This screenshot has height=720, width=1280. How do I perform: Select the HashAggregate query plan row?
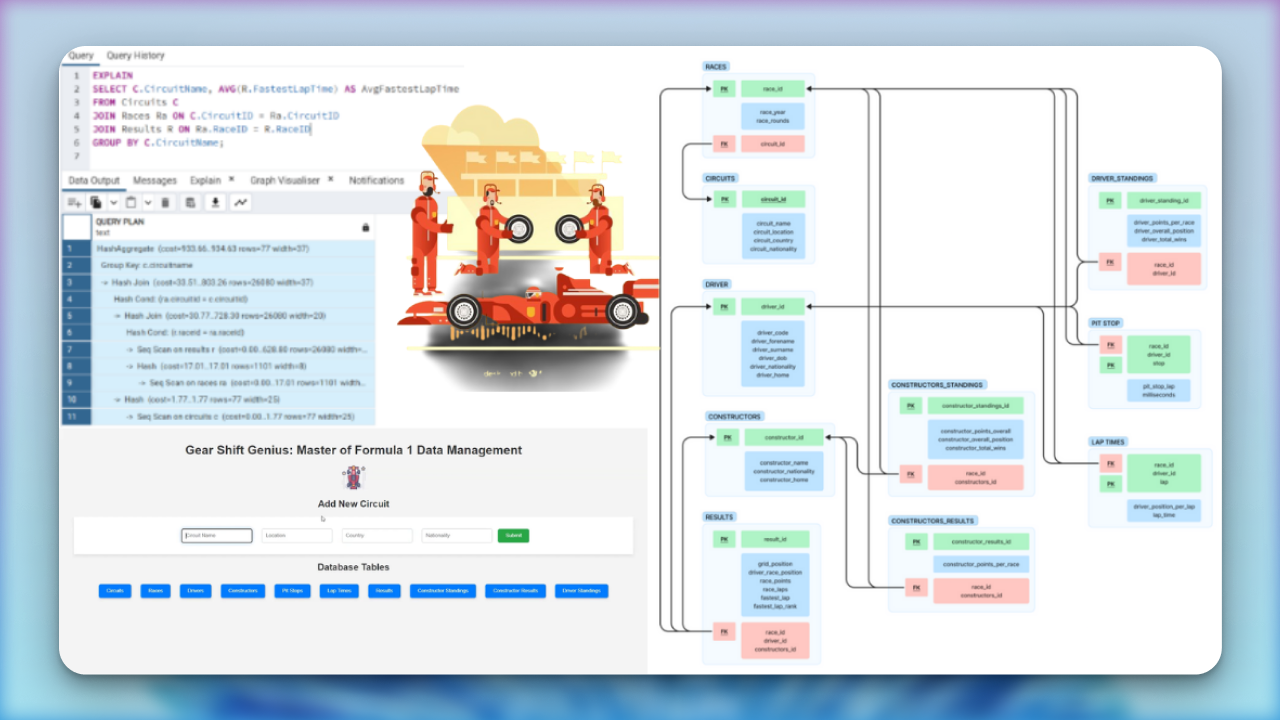point(234,249)
